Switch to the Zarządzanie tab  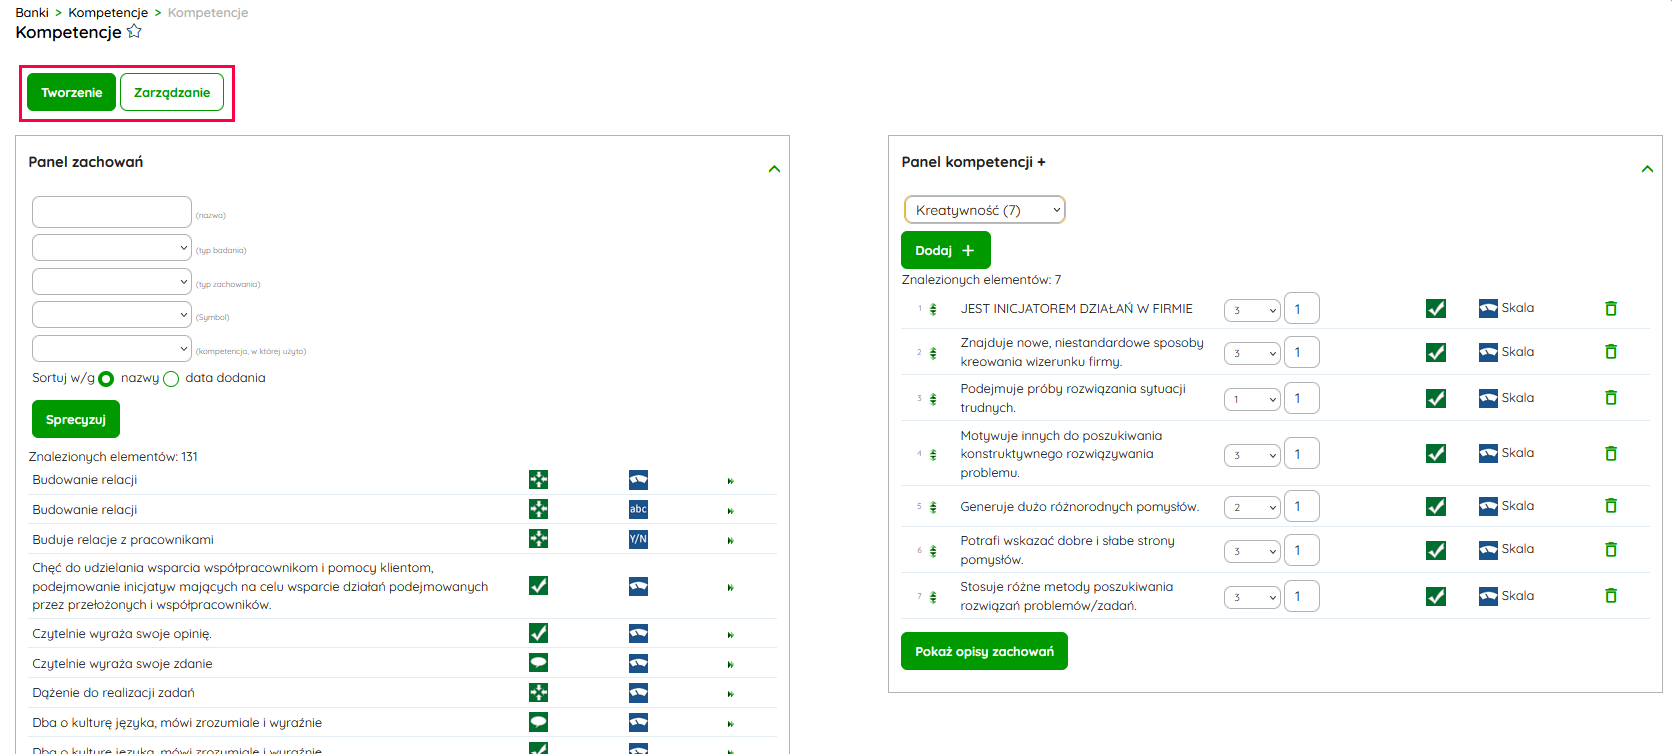click(172, 93)
